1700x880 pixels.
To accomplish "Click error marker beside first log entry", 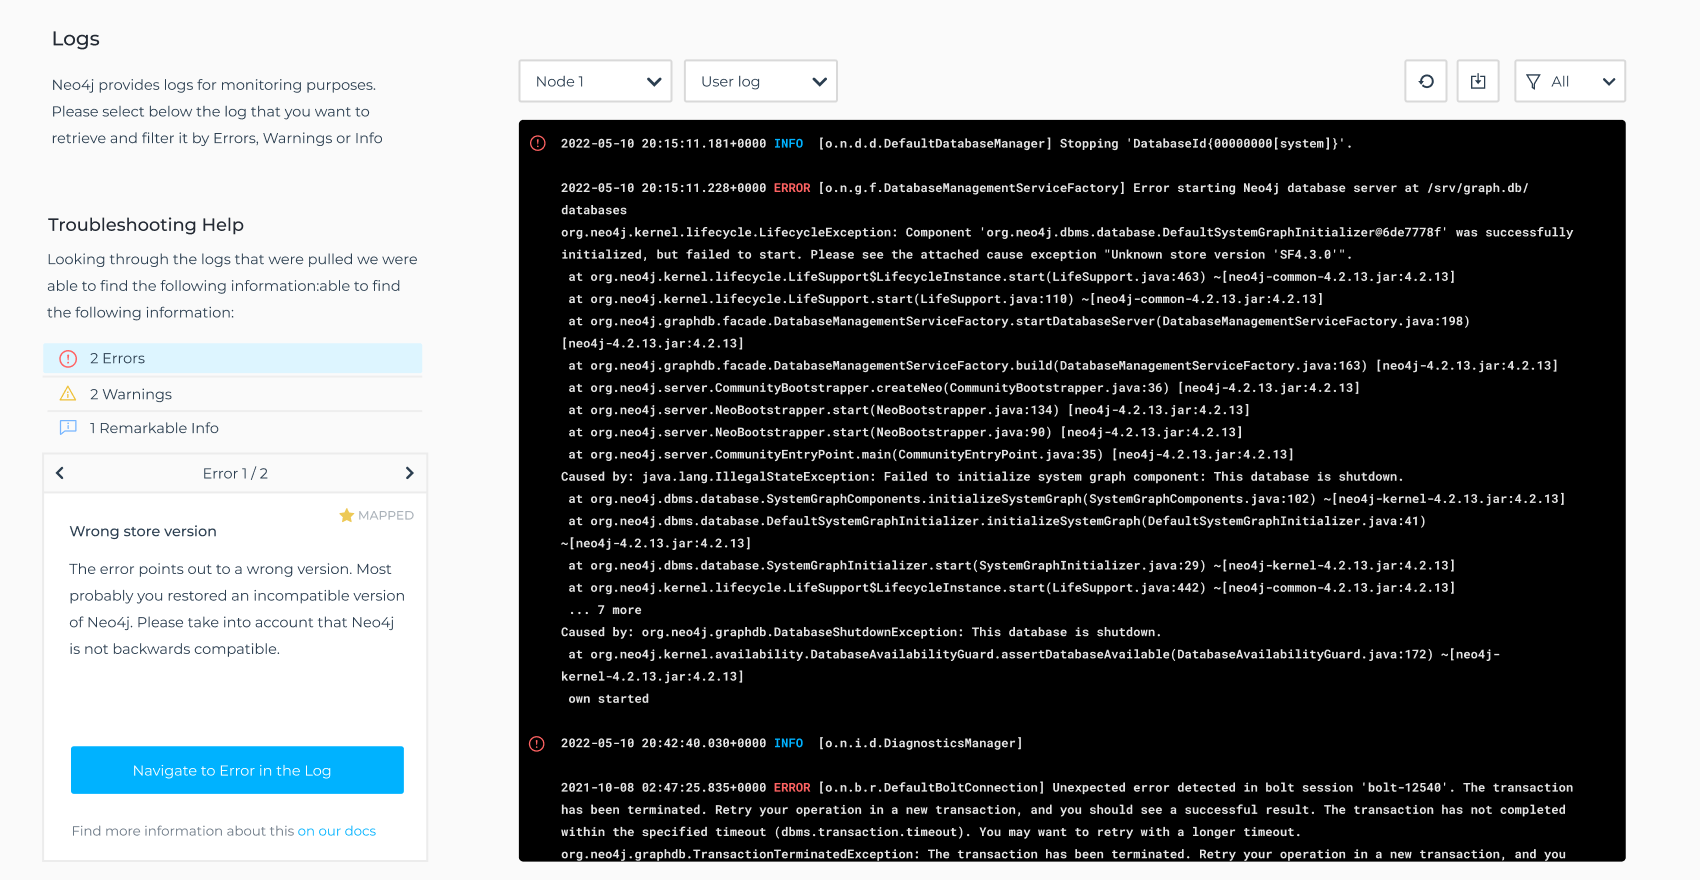I will [538, 144].
